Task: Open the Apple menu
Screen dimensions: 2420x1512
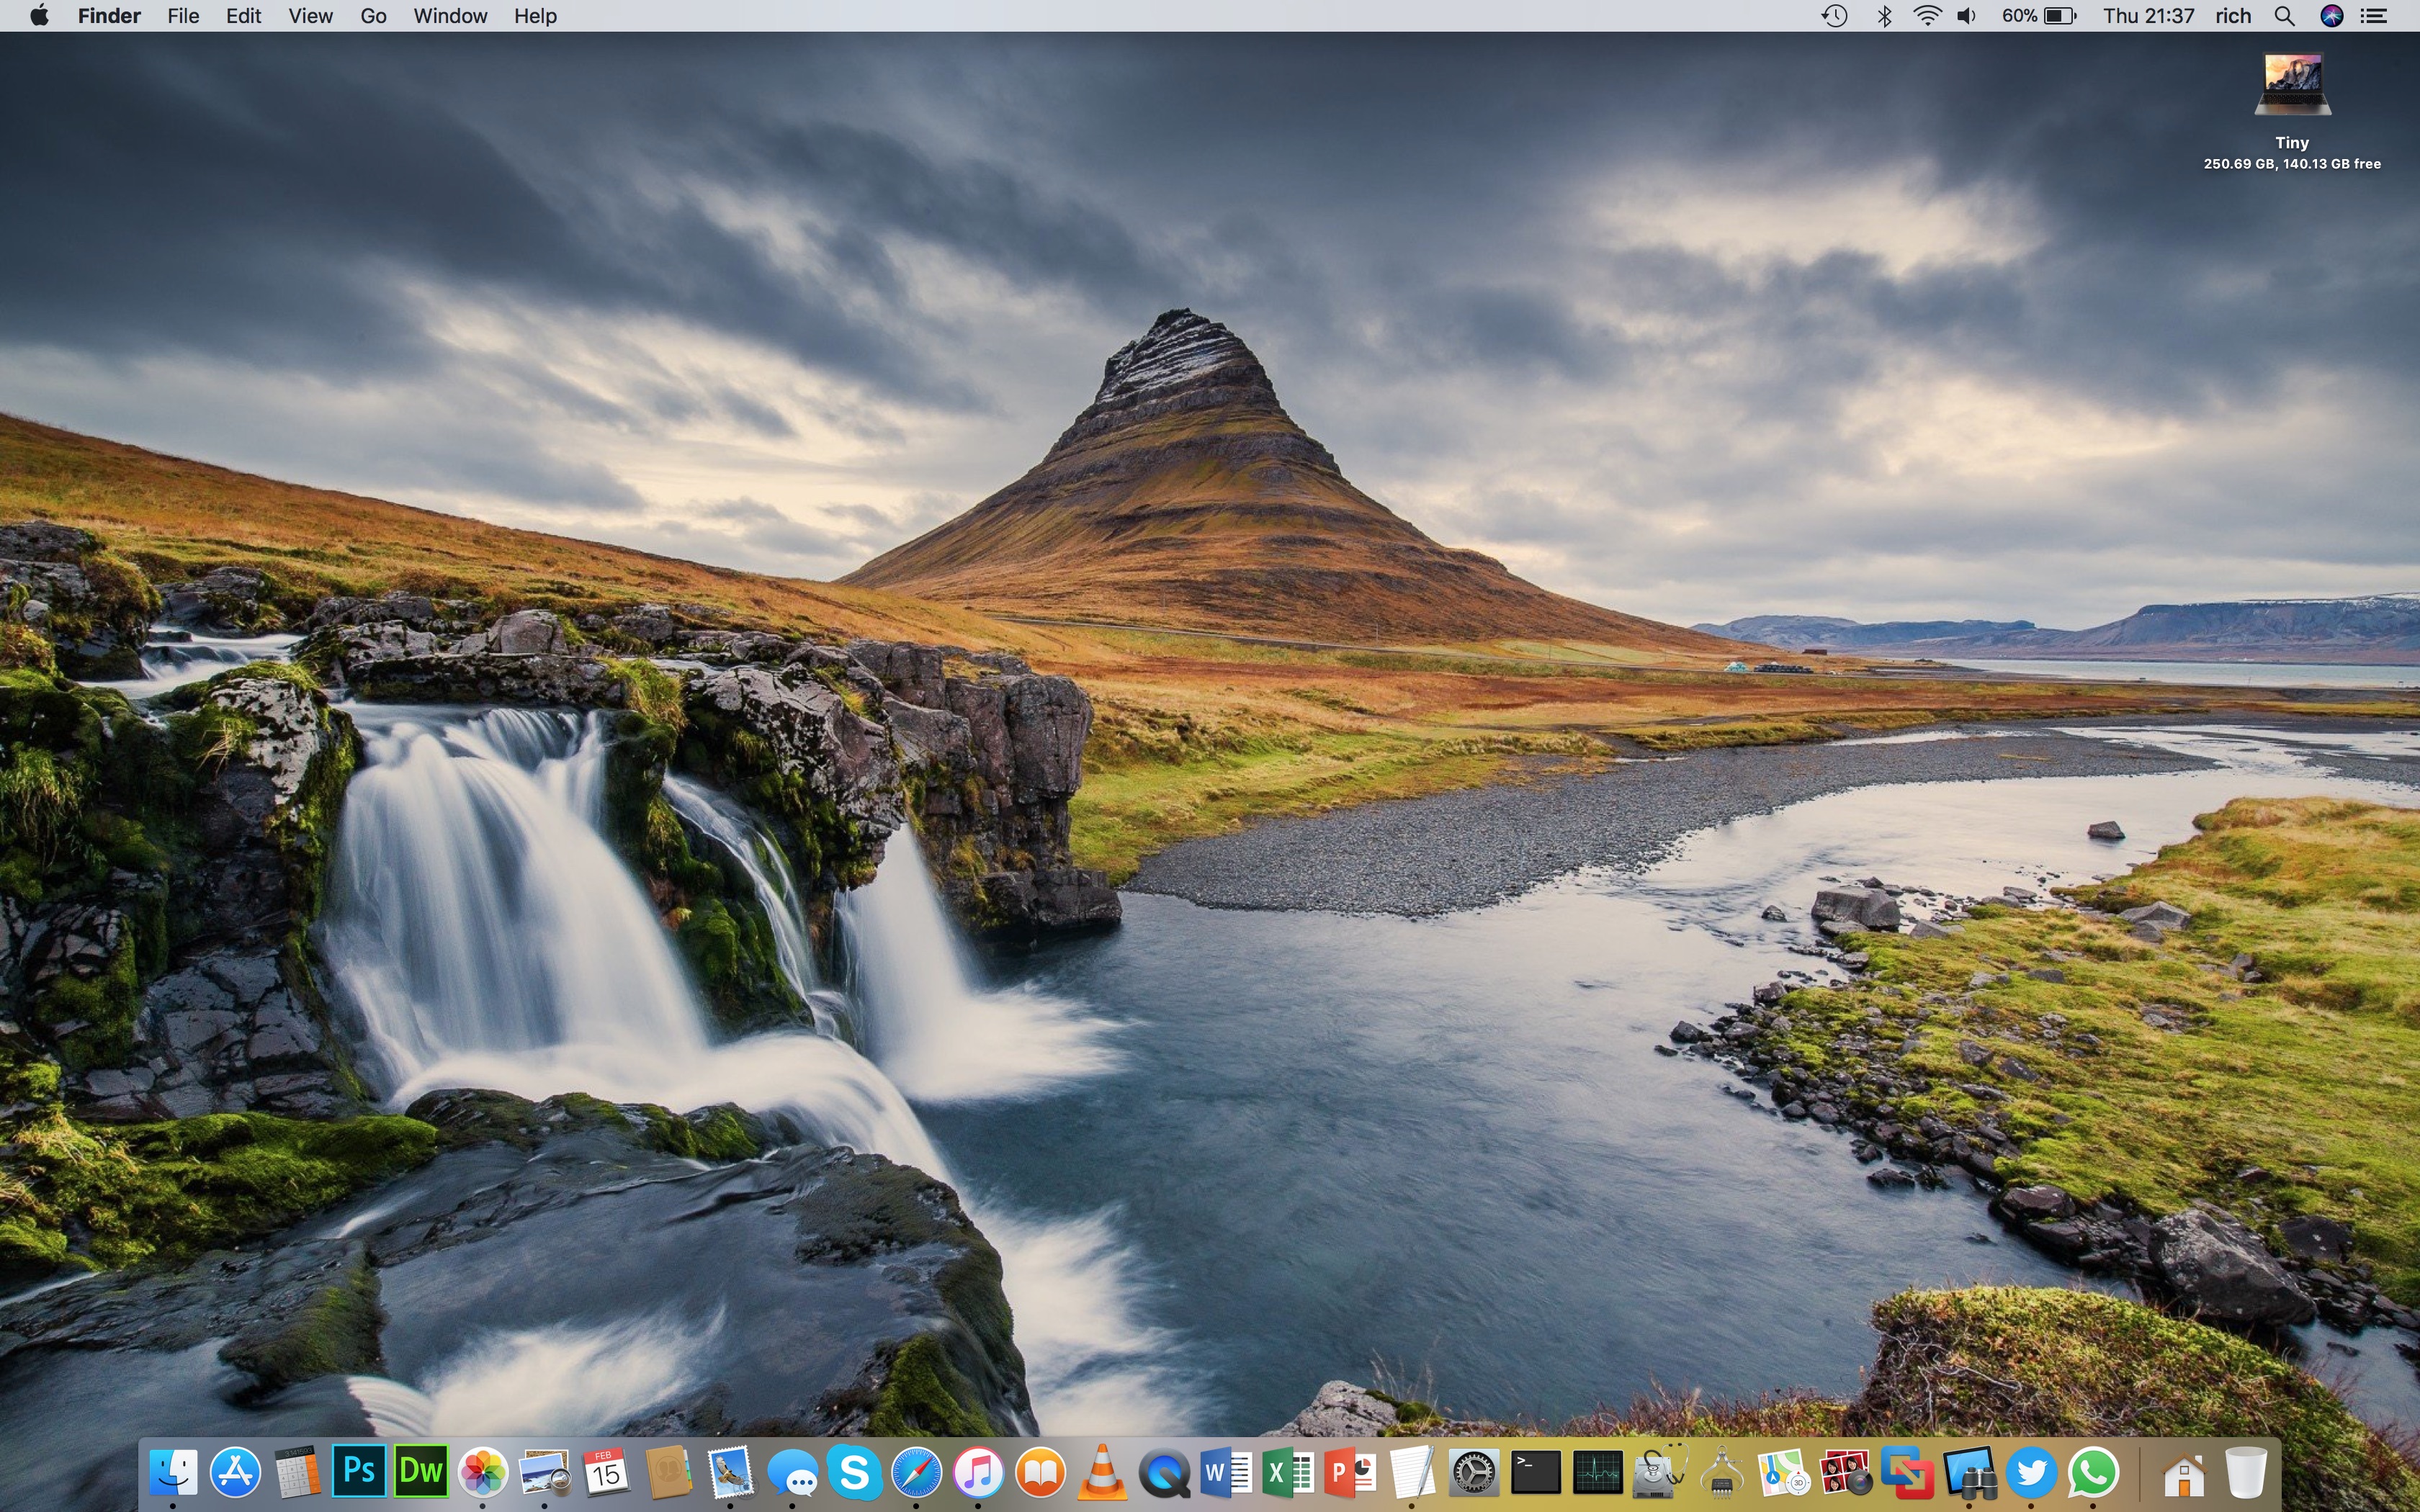Action: (x=39, y=16)
